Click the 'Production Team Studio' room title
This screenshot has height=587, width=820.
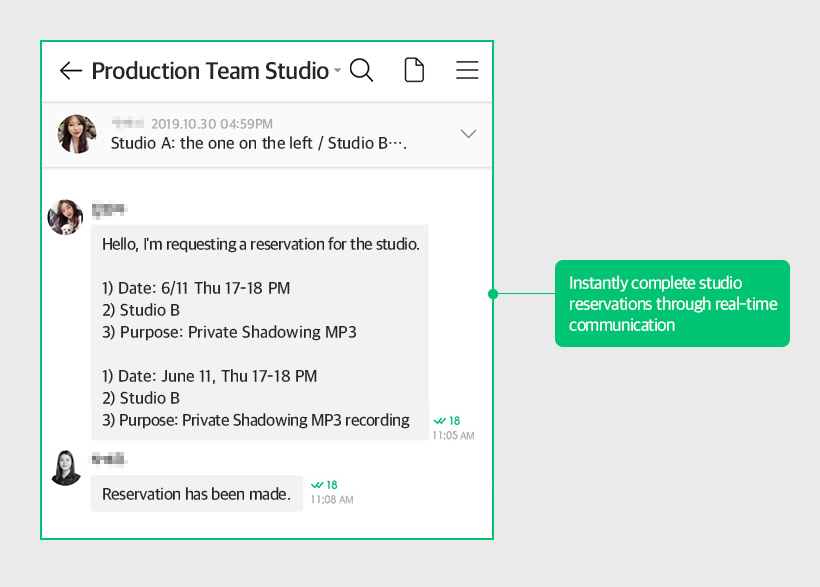[x=210, y=71]
